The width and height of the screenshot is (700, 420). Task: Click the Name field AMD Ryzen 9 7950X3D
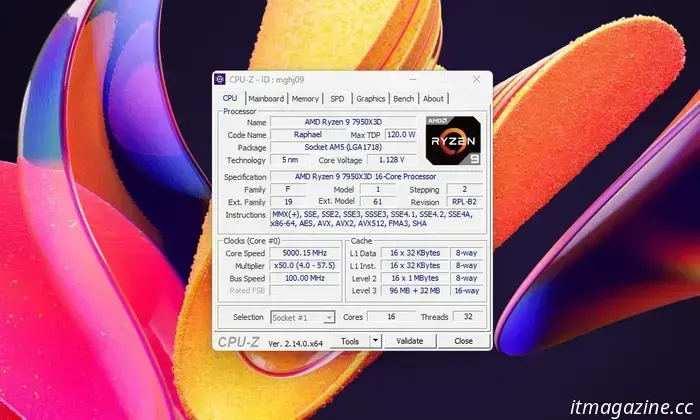343,122
